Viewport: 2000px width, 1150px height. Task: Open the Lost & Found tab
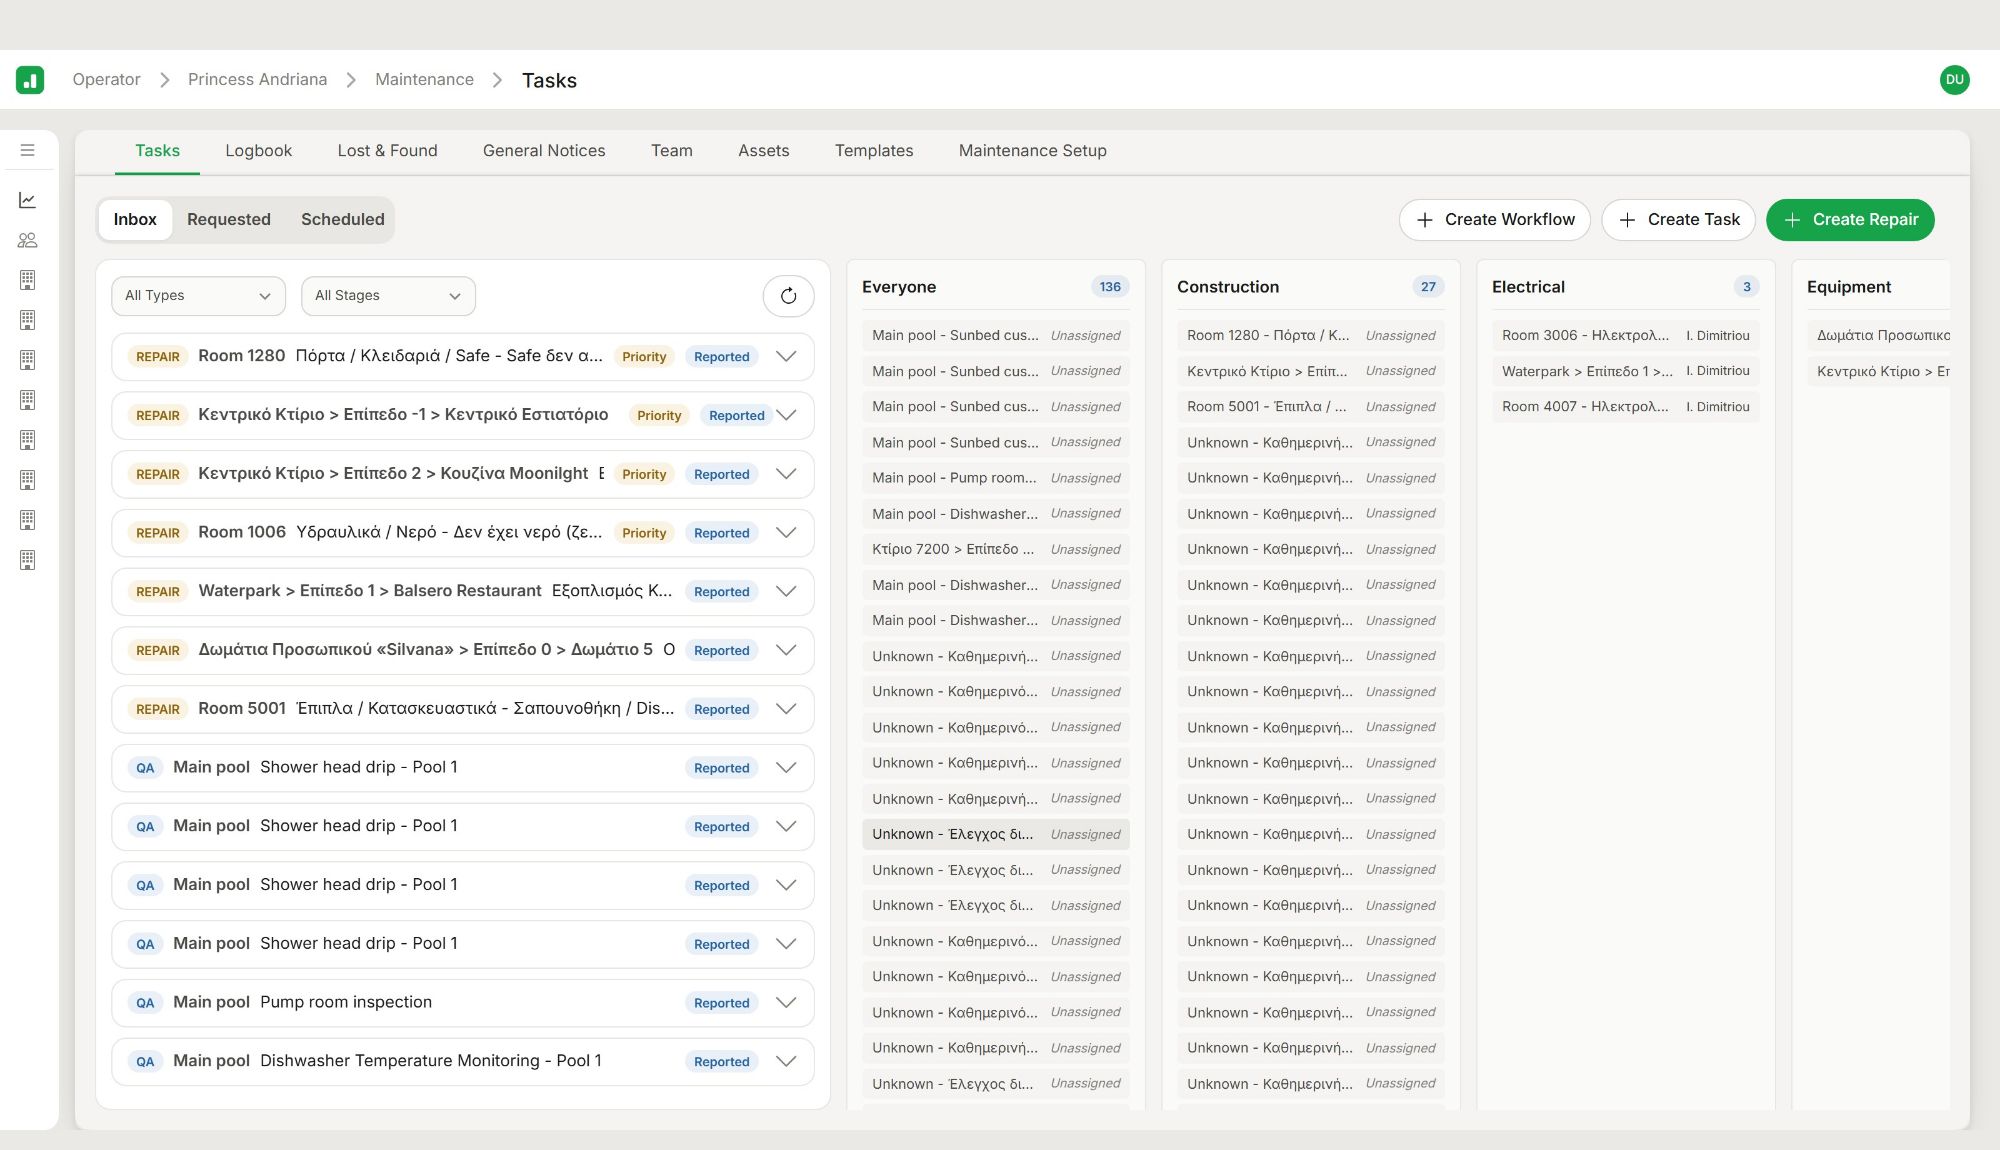pyautogui.click(x=387, y=151)
